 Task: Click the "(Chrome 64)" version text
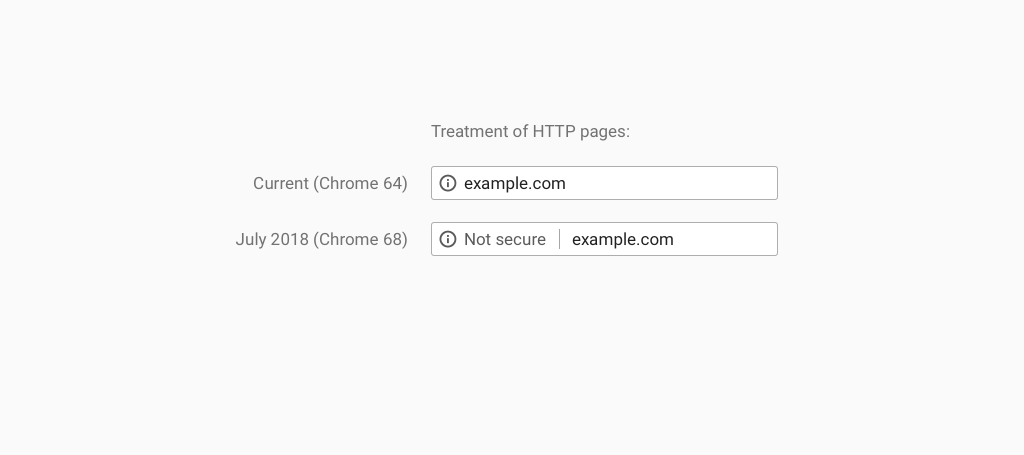(360, 183)
